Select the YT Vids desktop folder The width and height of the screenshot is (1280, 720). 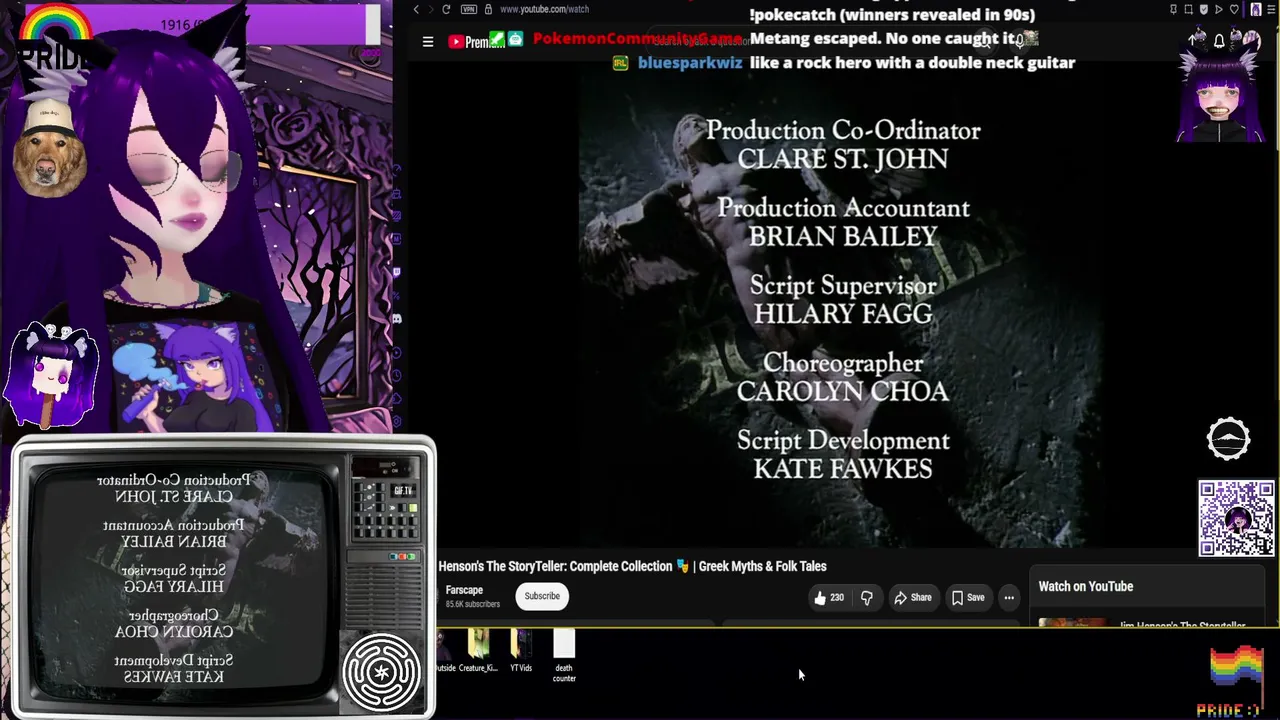coord(521,651)
